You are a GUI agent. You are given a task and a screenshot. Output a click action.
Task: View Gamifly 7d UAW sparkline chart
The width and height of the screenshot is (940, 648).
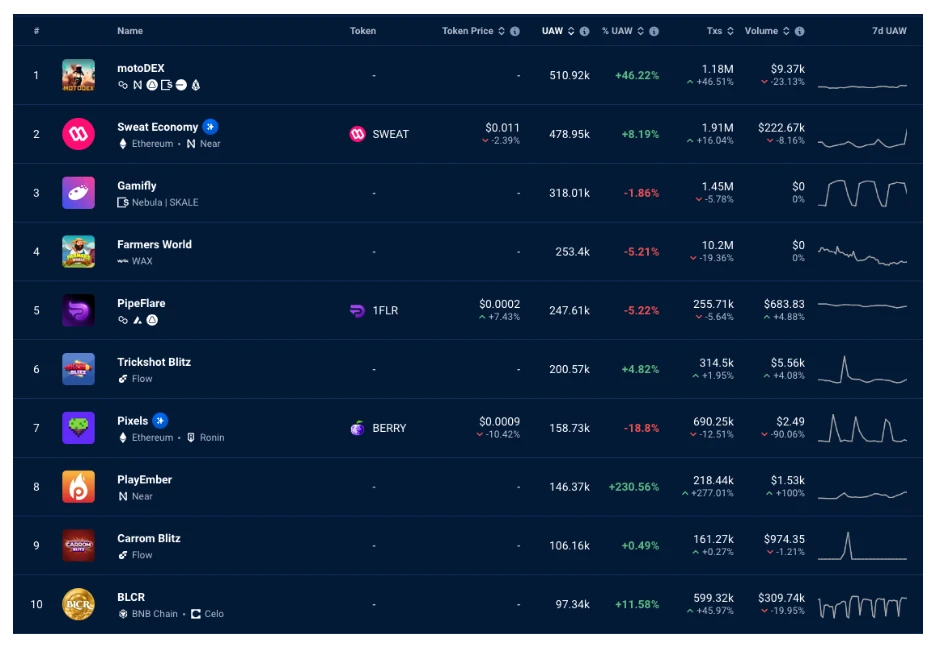point(863,193)
